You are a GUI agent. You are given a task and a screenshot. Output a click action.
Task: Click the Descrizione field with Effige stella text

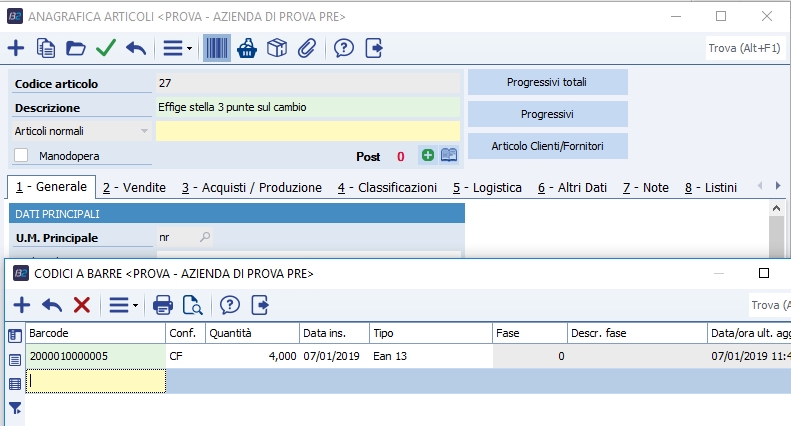(x=308, y=107)
